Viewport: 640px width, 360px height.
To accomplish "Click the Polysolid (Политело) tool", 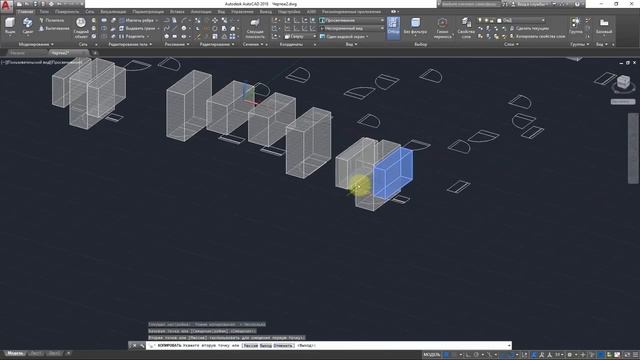I will click(52, 20).
